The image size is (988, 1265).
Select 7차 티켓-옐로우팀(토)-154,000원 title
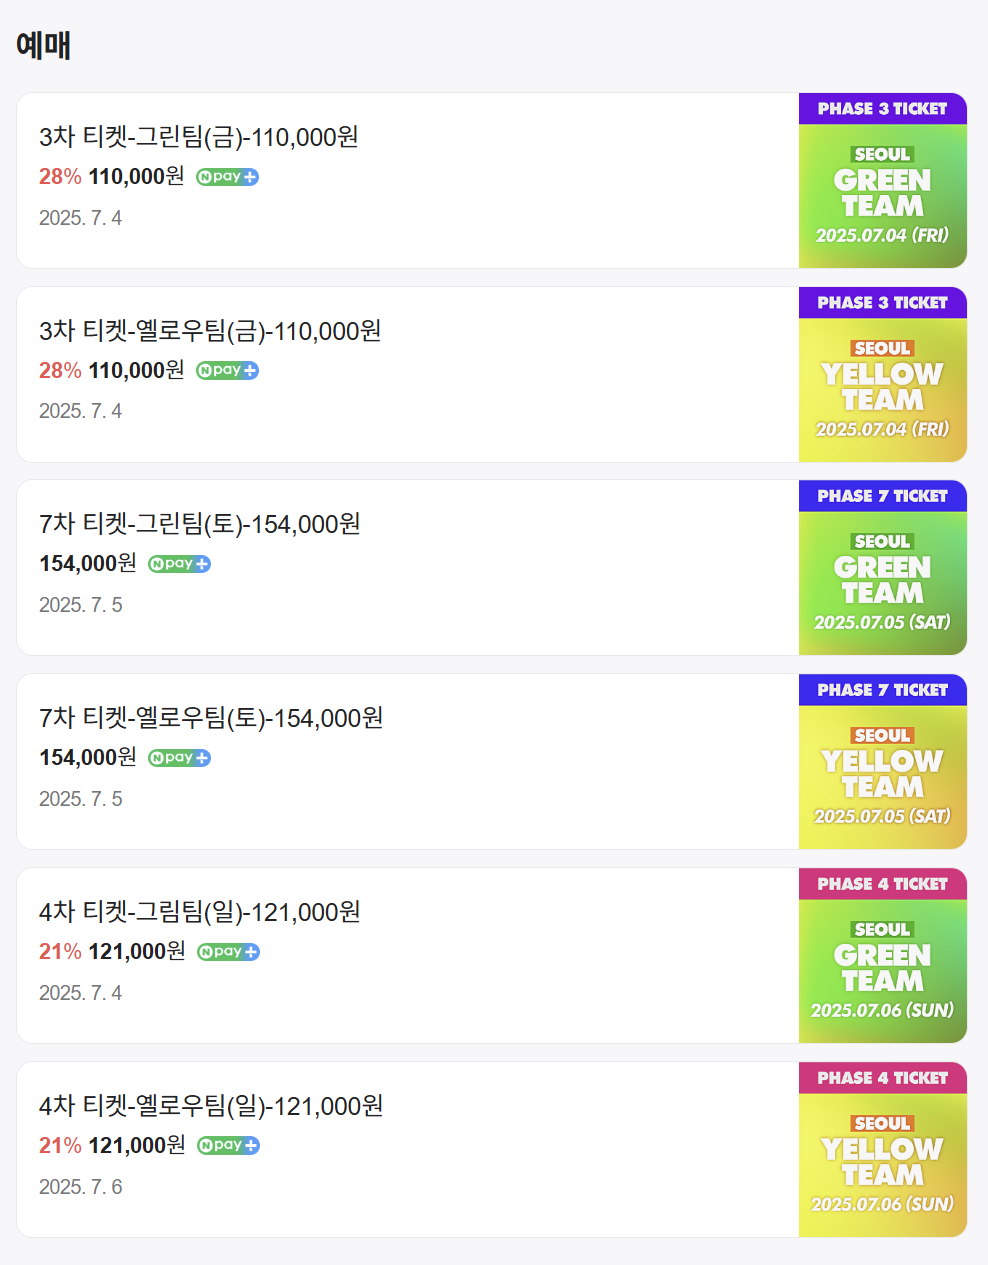[x=211, y=718]
